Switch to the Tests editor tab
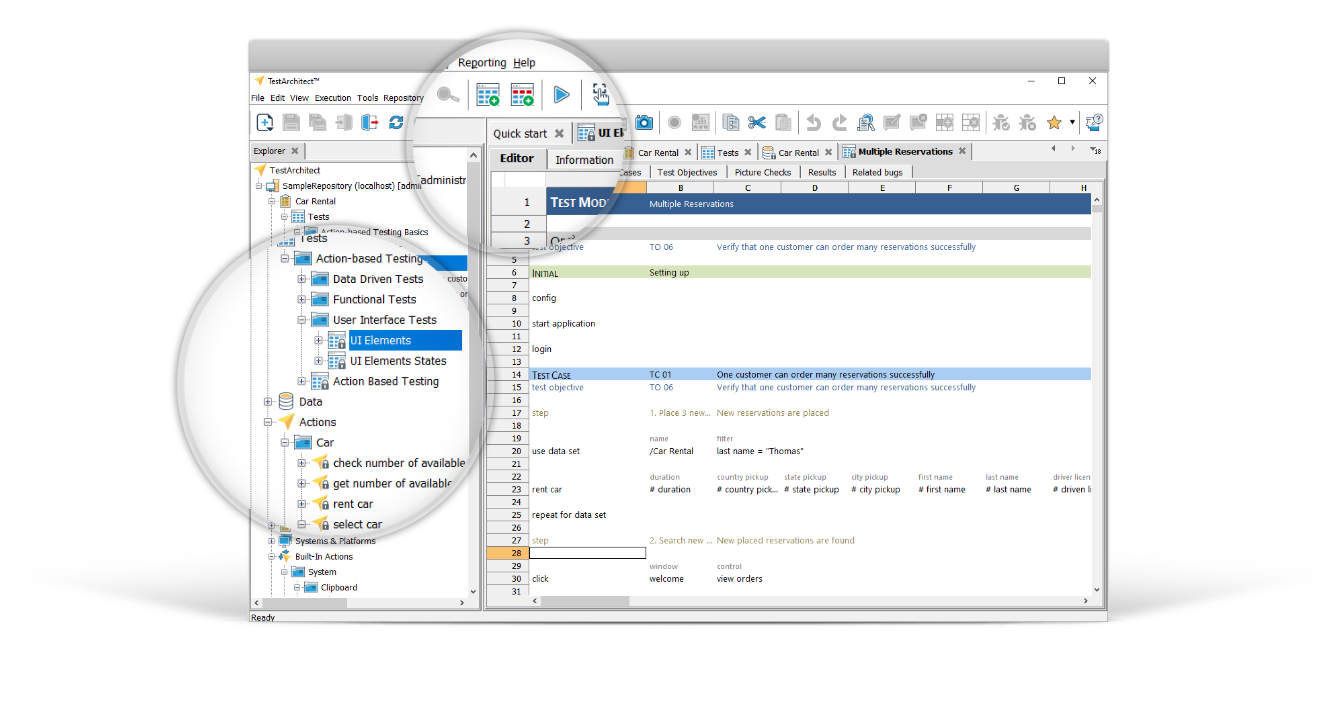This screenshot has height=706, width=1344. 727,152
